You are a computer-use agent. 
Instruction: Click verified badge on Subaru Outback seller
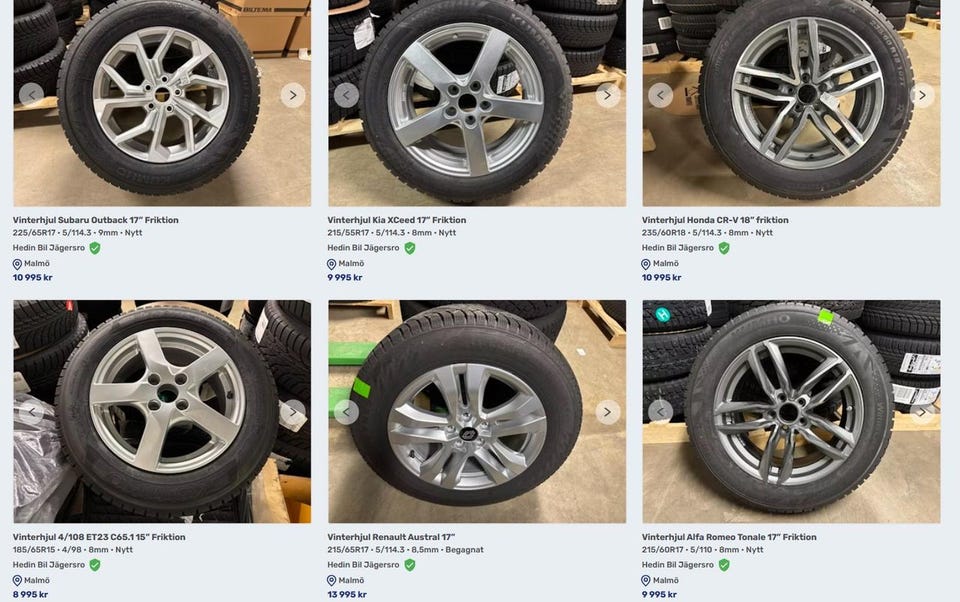pos(95,248)
